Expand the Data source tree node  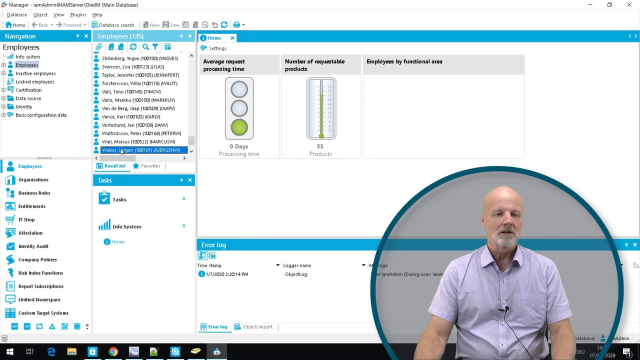click(x=4, y=98)
